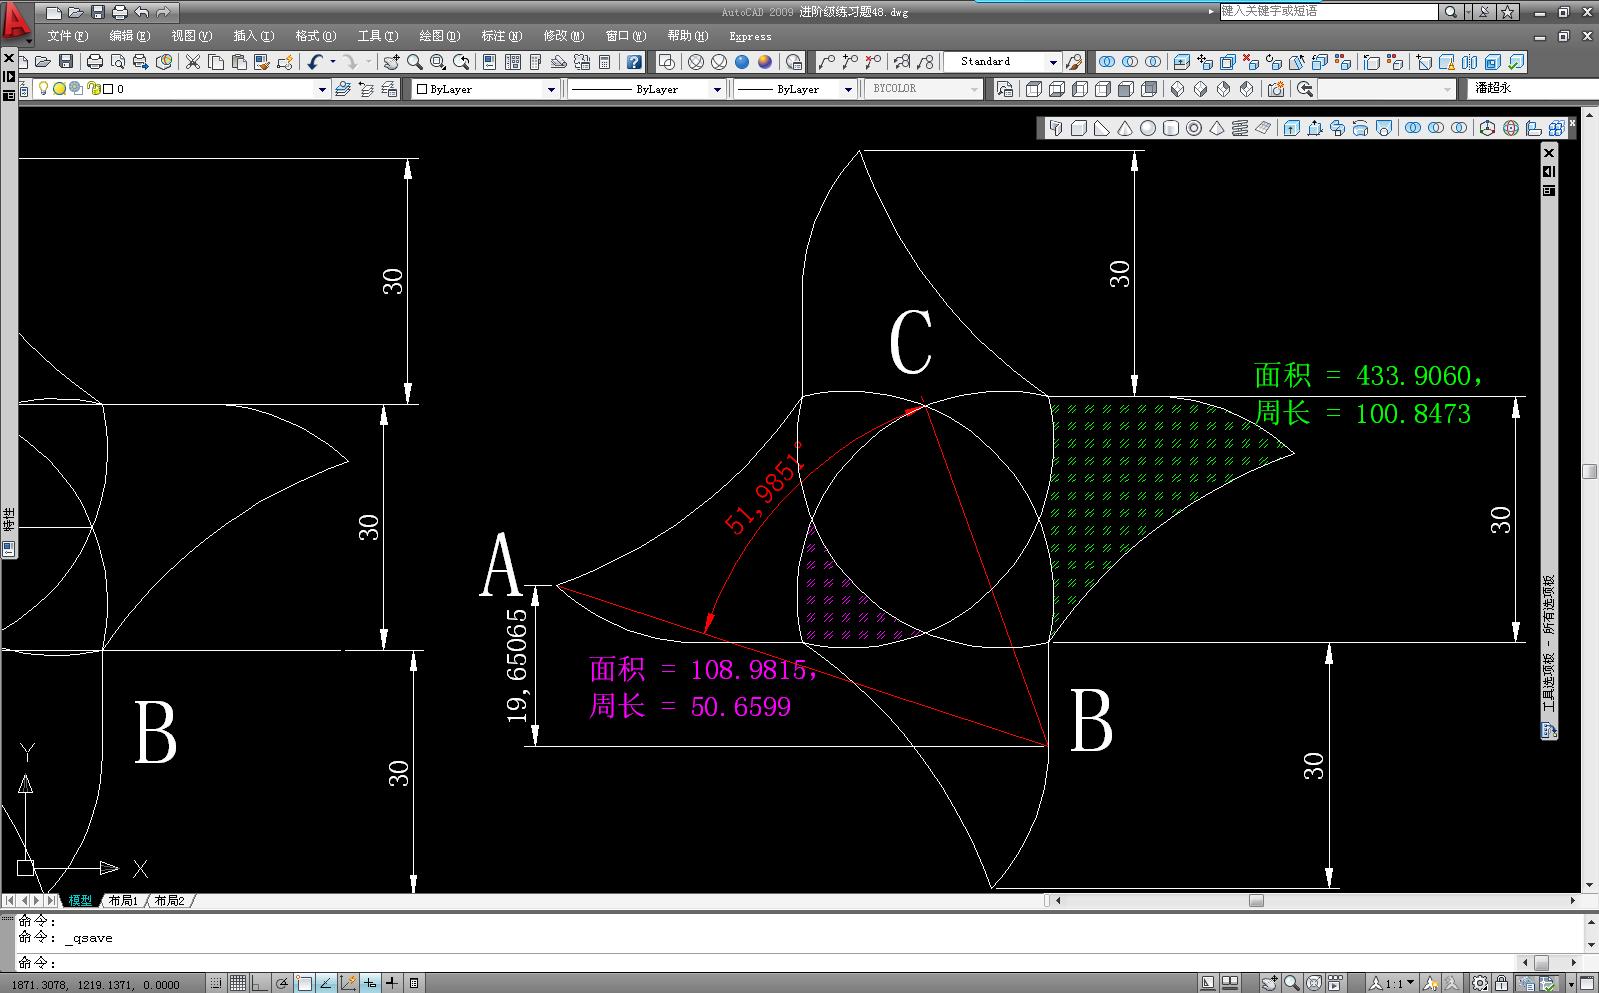Open Plot Preview from the toolbar

(118, 61)
